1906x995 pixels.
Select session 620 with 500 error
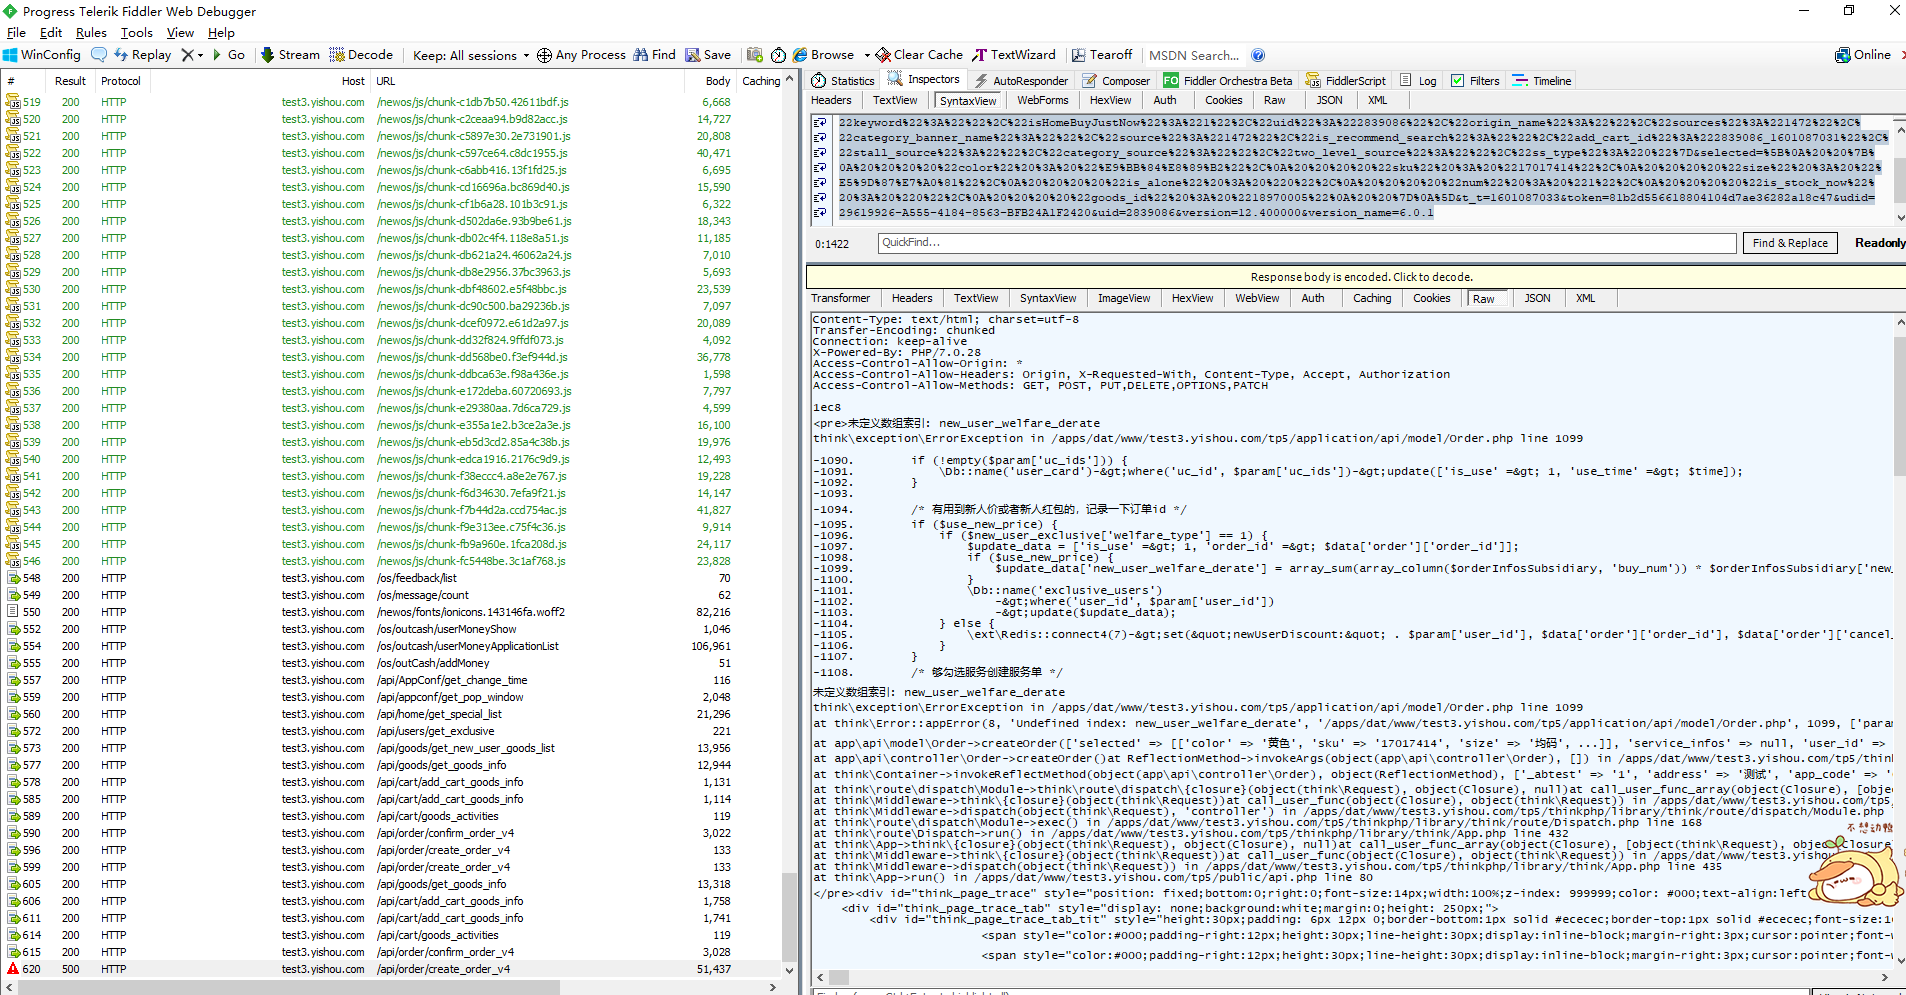390,969
